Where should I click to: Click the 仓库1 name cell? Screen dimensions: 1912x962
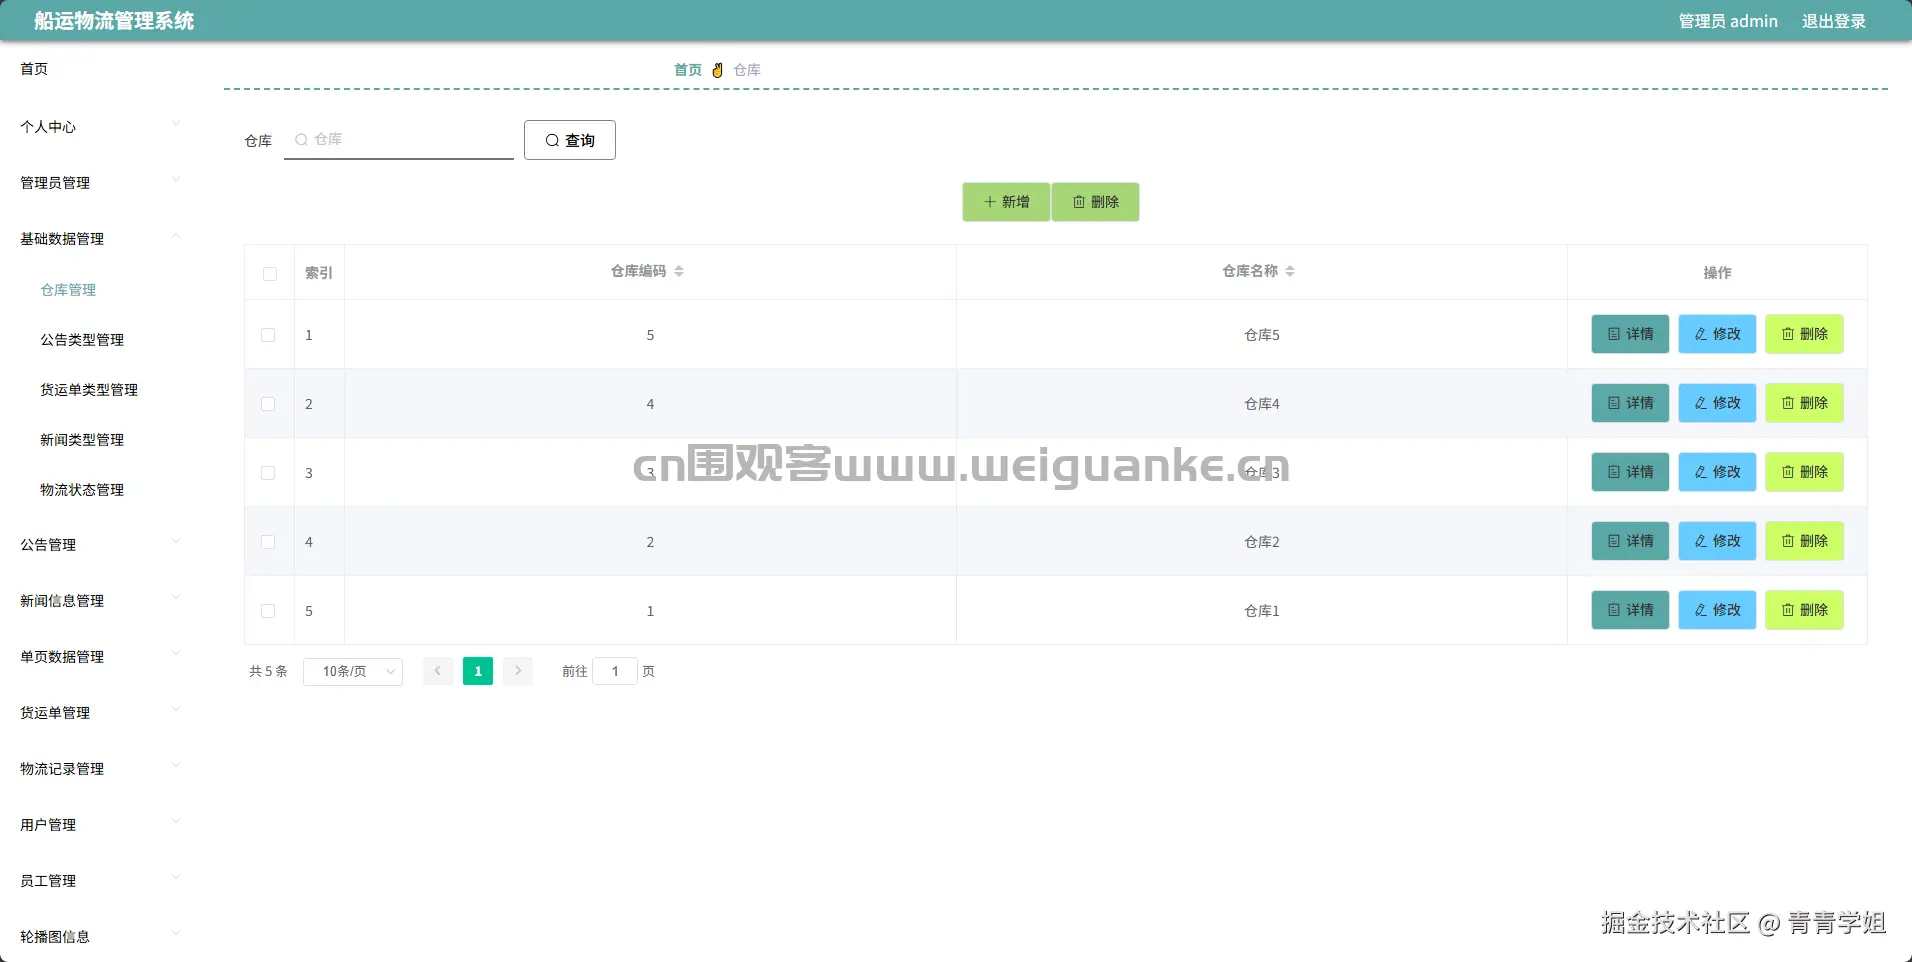pos(1262,611)
